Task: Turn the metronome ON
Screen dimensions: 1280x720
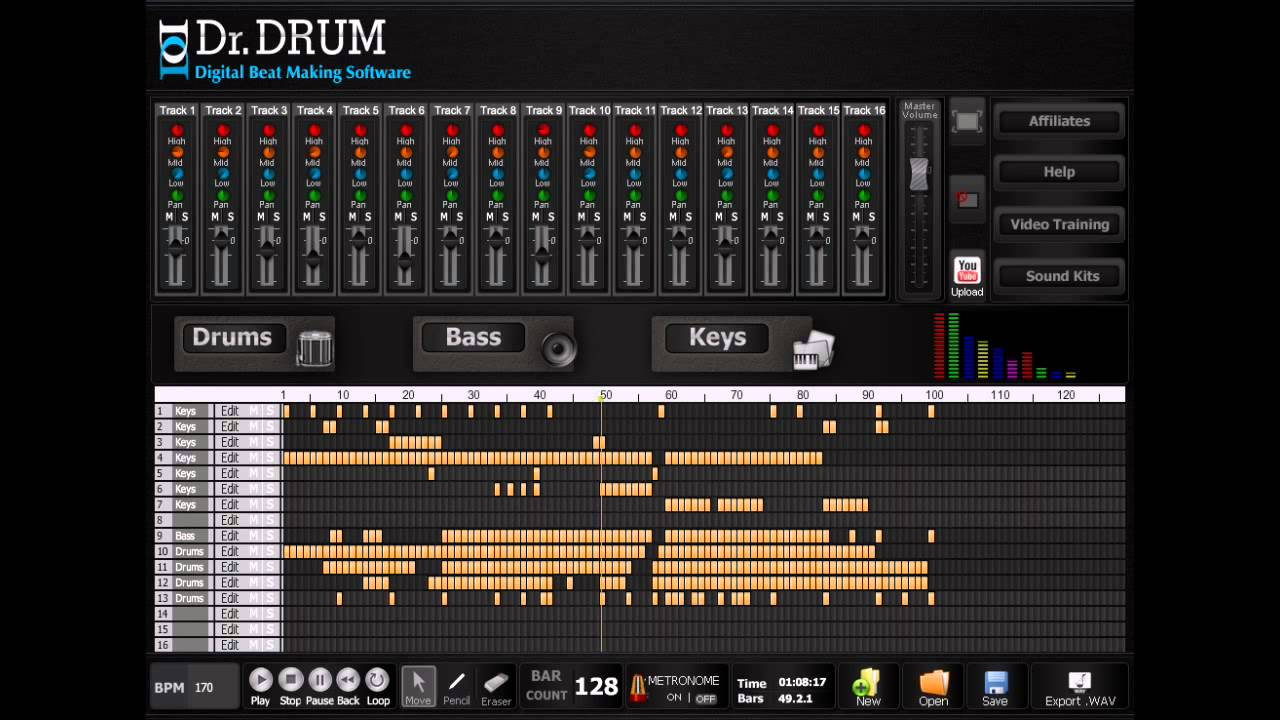Action: click(674, 698)
